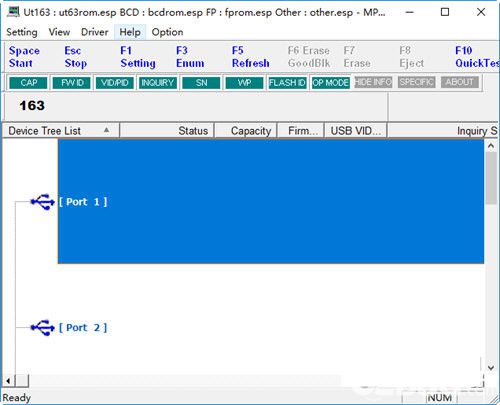Open the Setting menu
Screen dimensions: 500x405
click(x=22, y=32)
